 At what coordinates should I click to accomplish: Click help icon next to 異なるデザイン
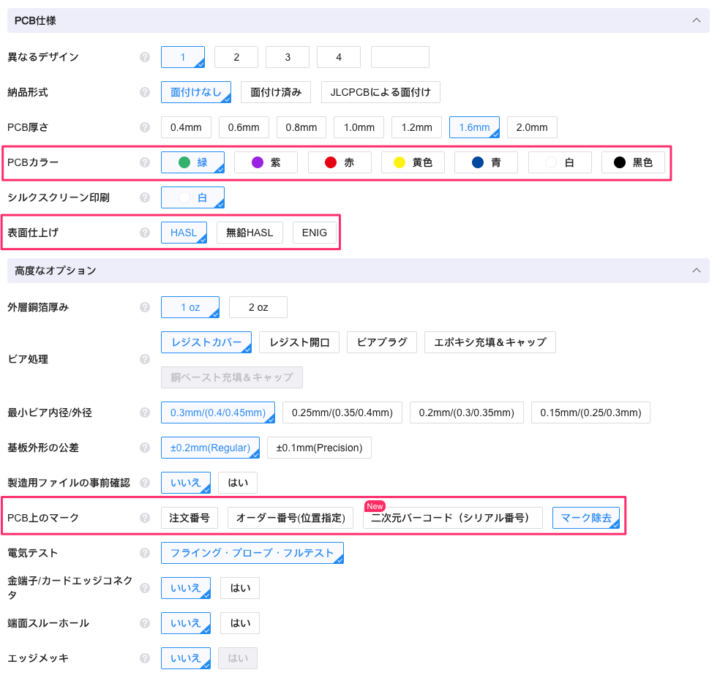(x=145, y=58)
